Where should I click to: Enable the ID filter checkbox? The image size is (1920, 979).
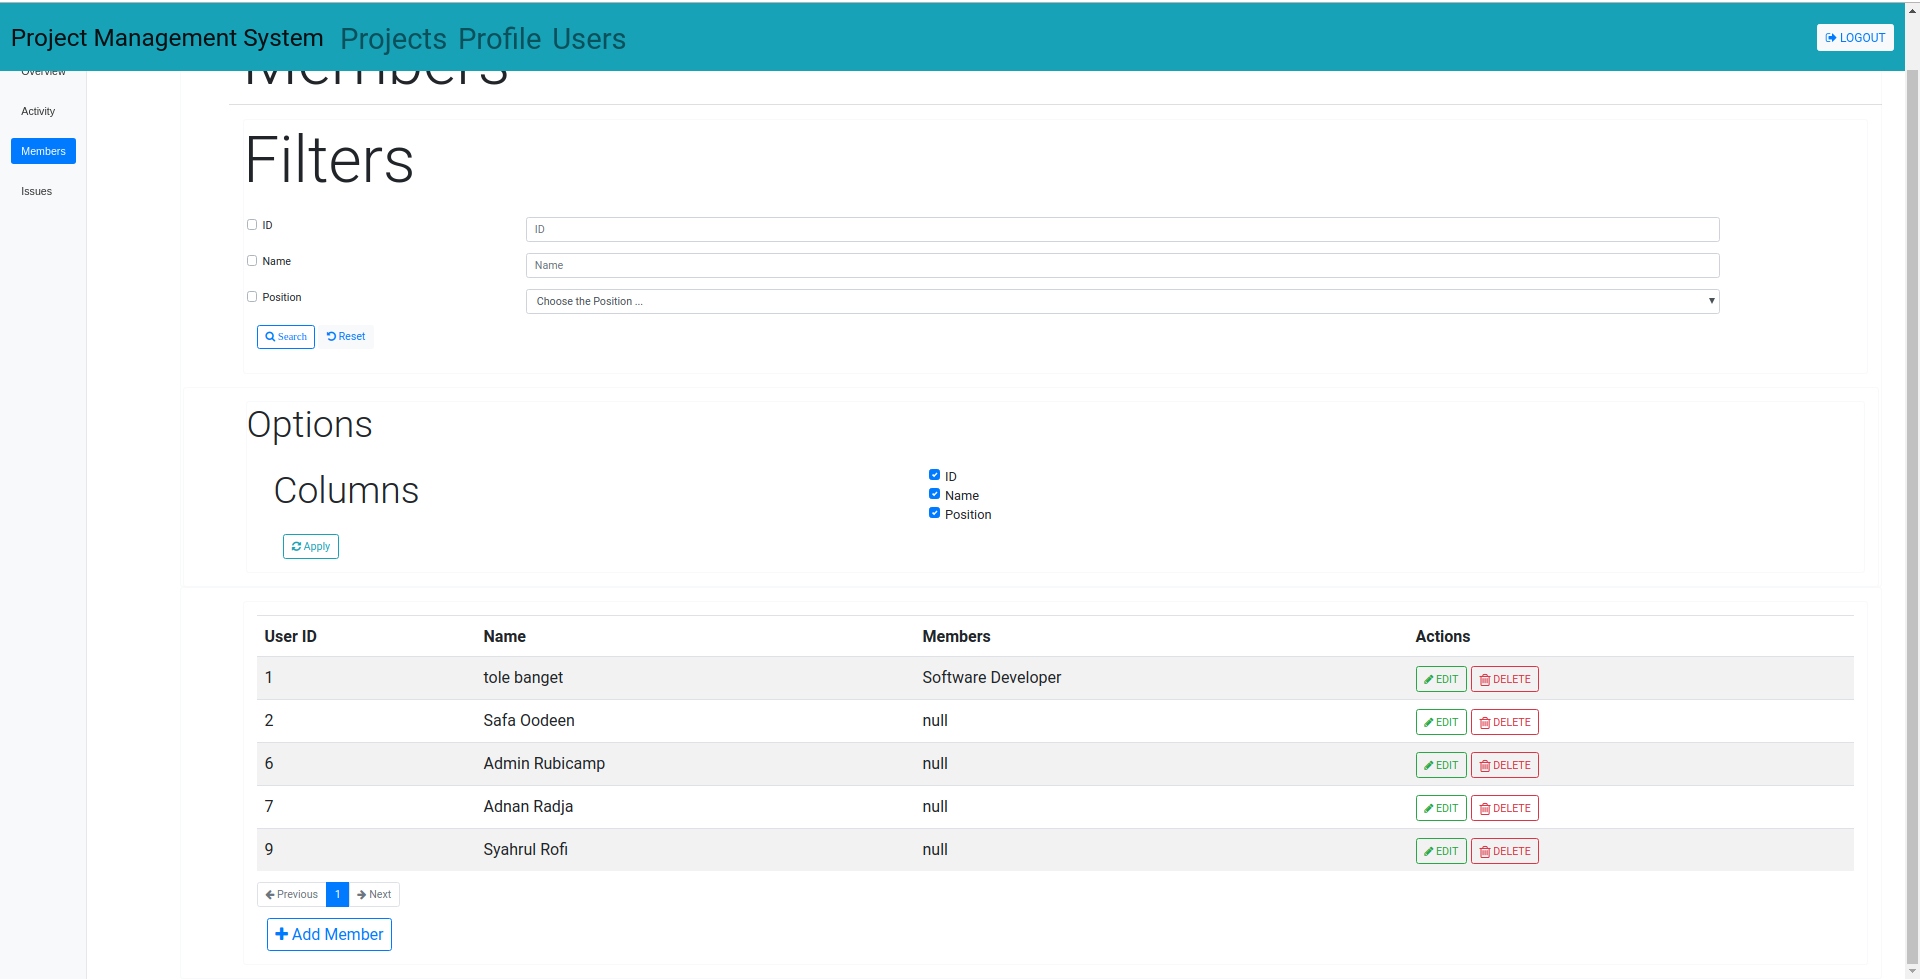click(252, 225)
